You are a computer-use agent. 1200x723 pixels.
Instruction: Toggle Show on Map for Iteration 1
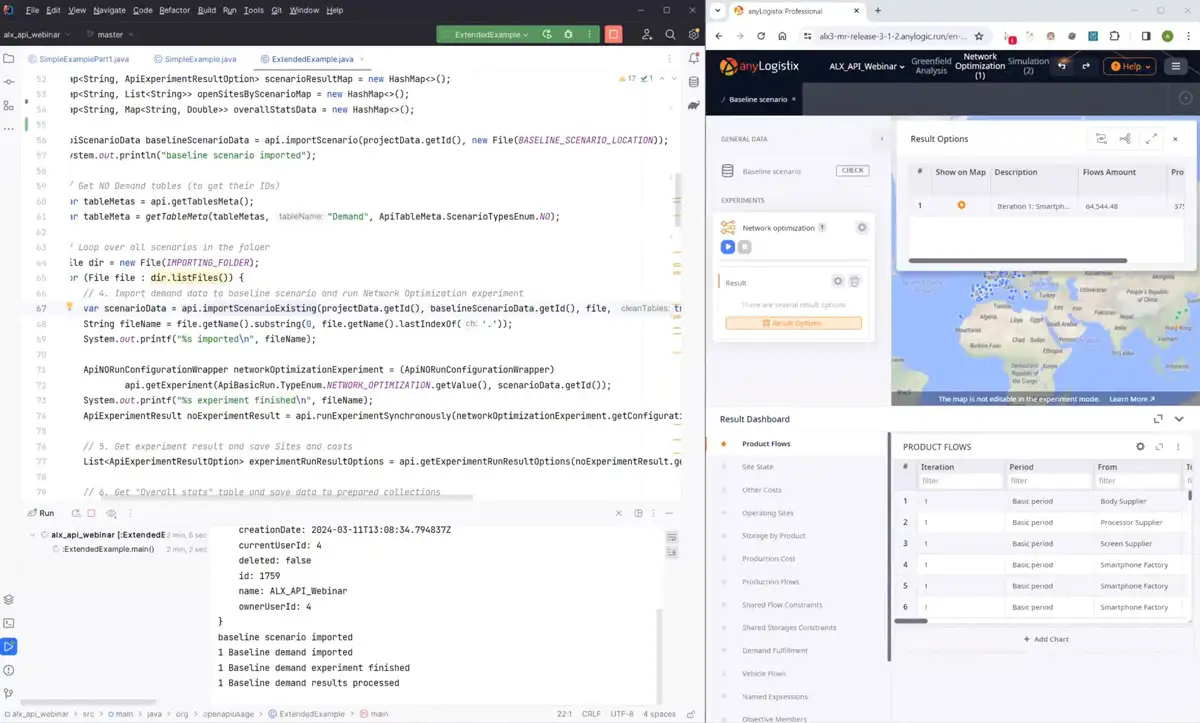point(961,206)
